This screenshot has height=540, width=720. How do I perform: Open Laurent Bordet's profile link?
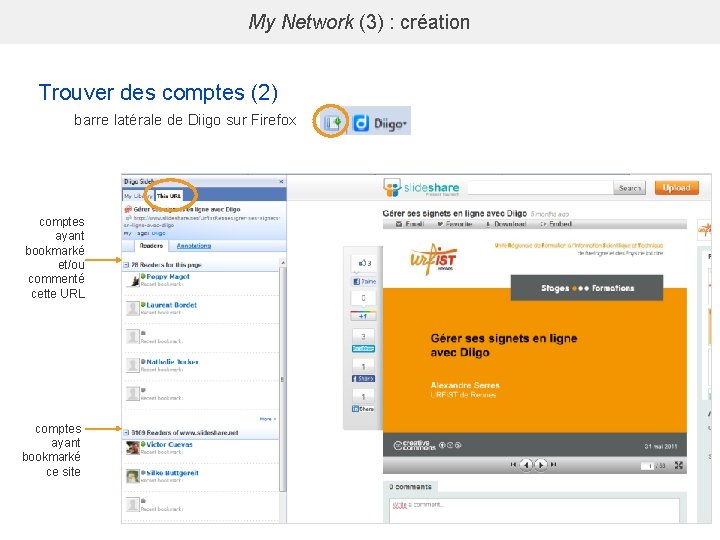tap(171, 305)
